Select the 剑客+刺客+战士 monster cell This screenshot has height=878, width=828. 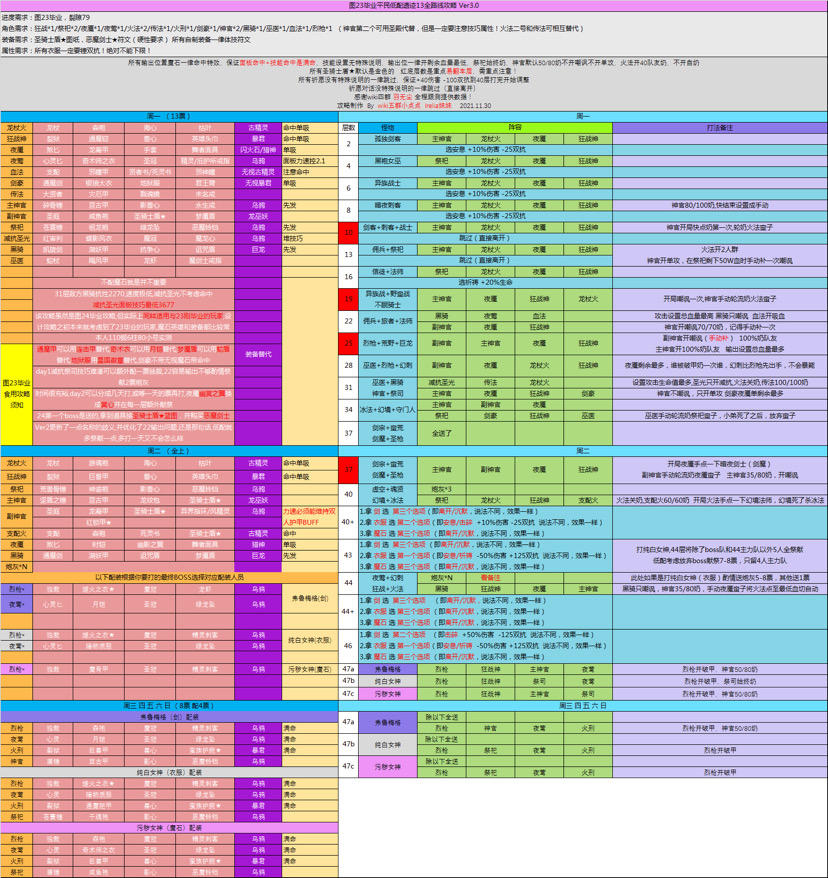387,227
